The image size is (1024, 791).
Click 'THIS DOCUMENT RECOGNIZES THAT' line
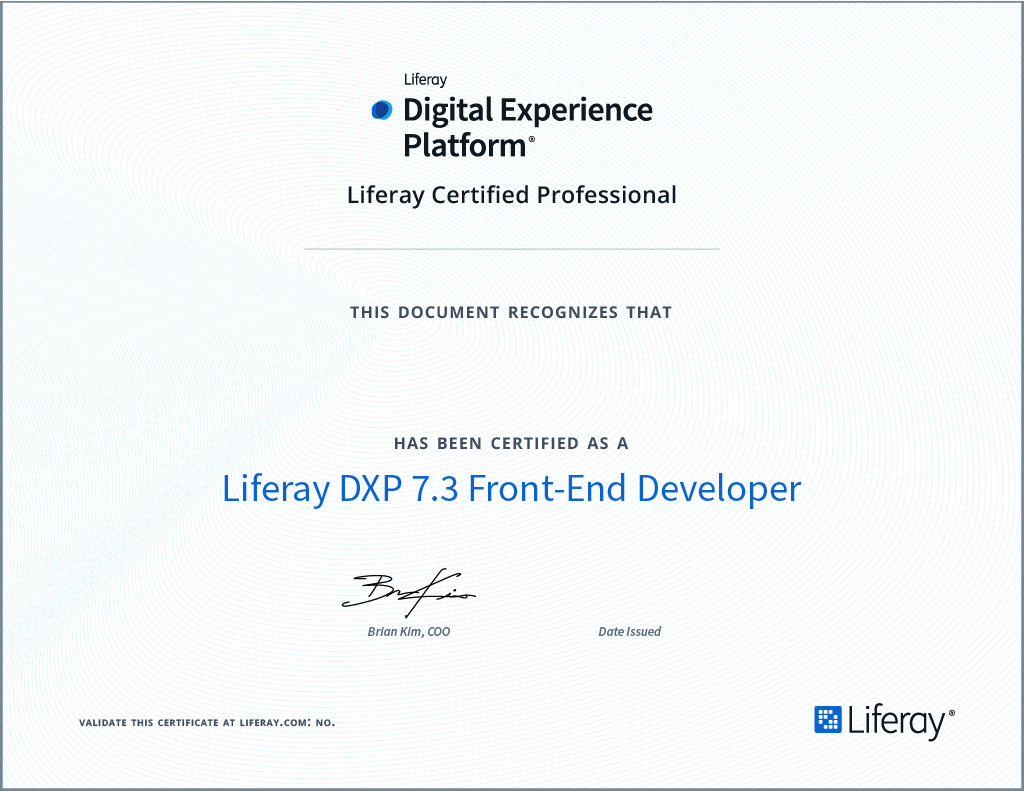(x=511, y=312)
